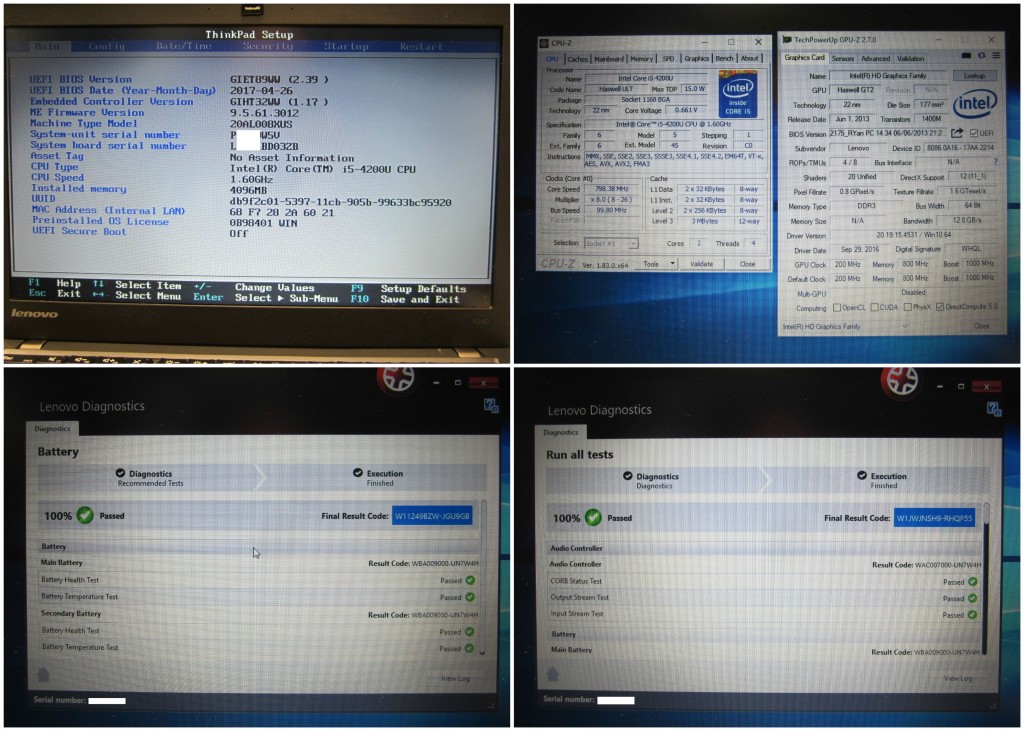The width and height of the screenshot is (1024, 731).
Task: Select the Startup tab in ThinkPad Setup
Action: (x=346, y=46)
